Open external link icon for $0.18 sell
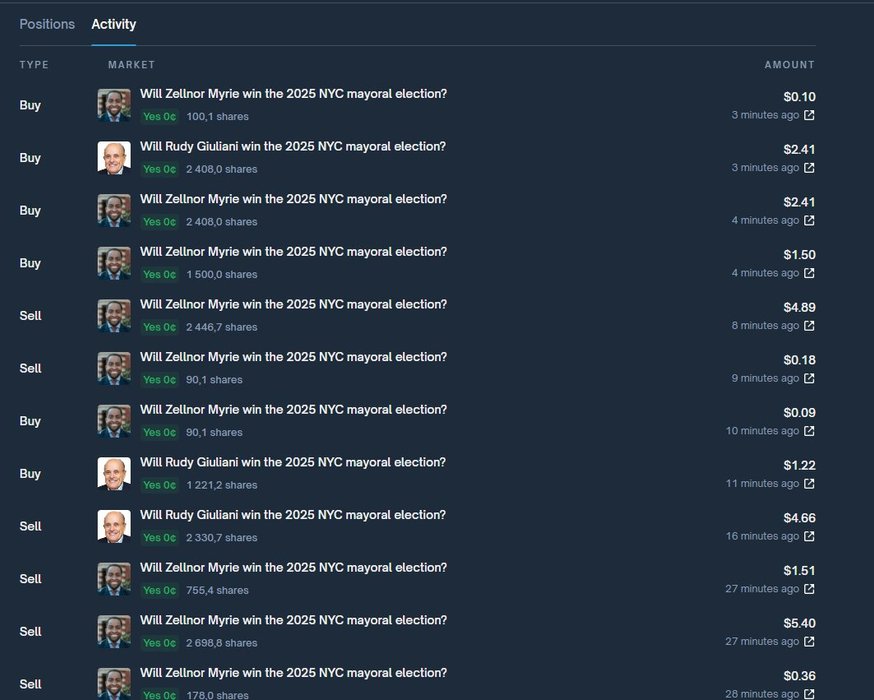The height and width of the screenshot is (700, 874). tap(809, 378)
